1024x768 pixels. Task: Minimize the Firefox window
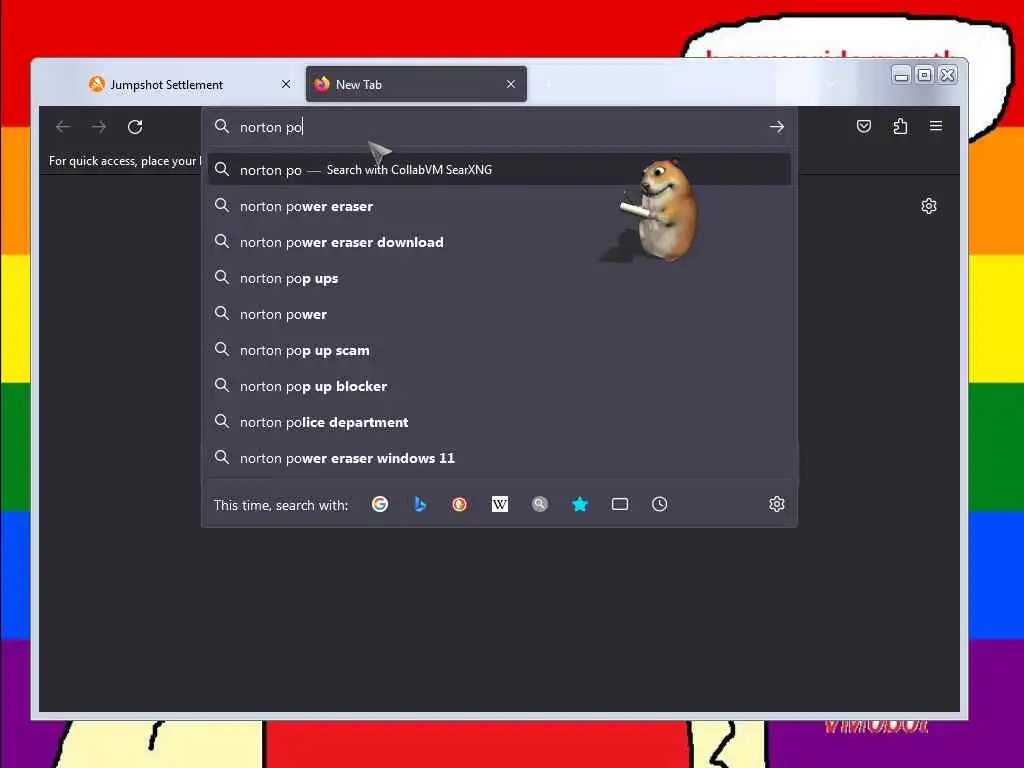(x=901, y=75)
